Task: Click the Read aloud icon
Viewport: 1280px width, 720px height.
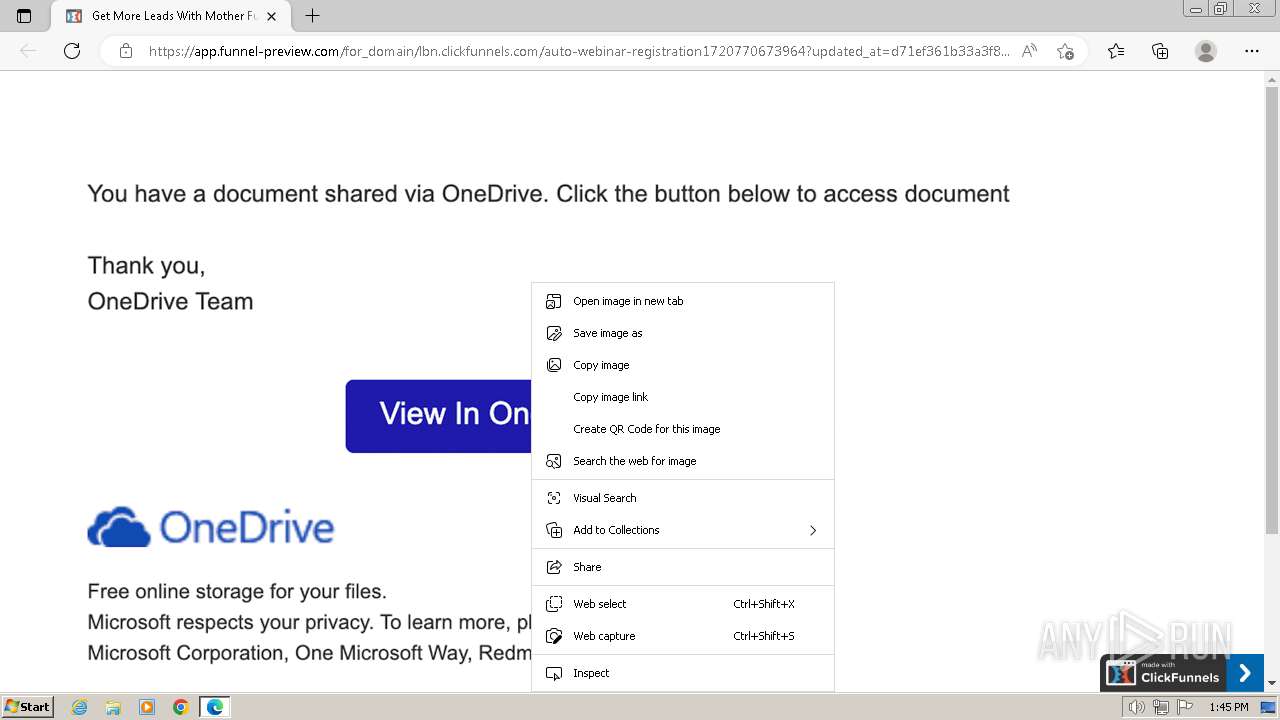Action: tap(1028, 51)
